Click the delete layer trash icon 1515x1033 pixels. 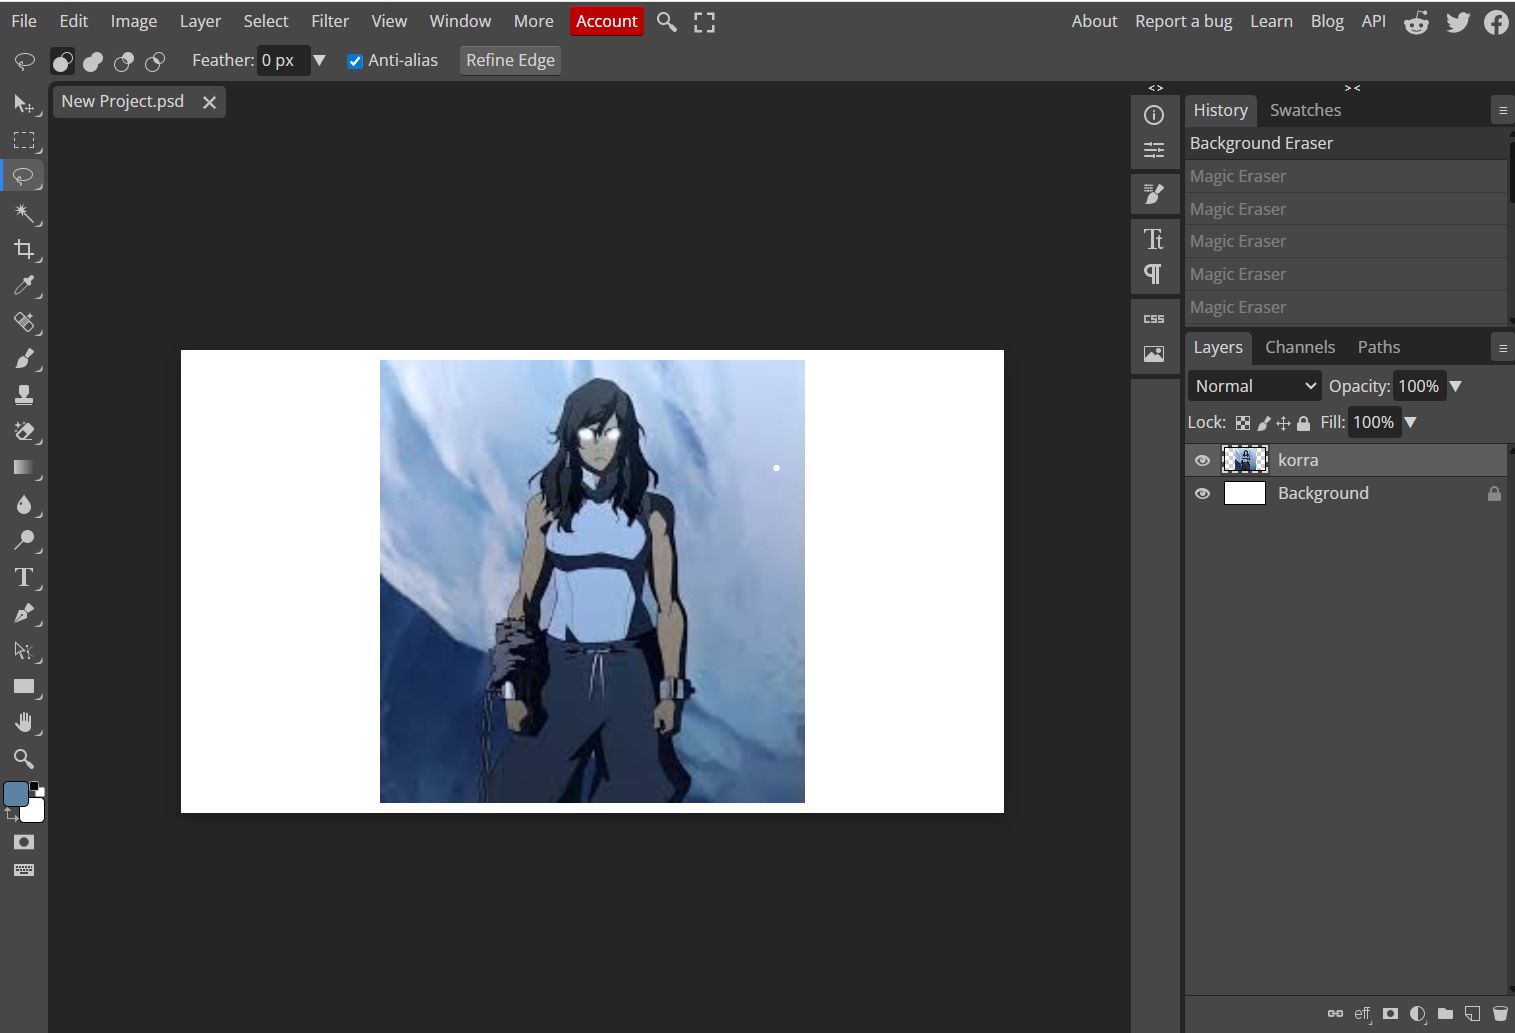[1500, 1013]
